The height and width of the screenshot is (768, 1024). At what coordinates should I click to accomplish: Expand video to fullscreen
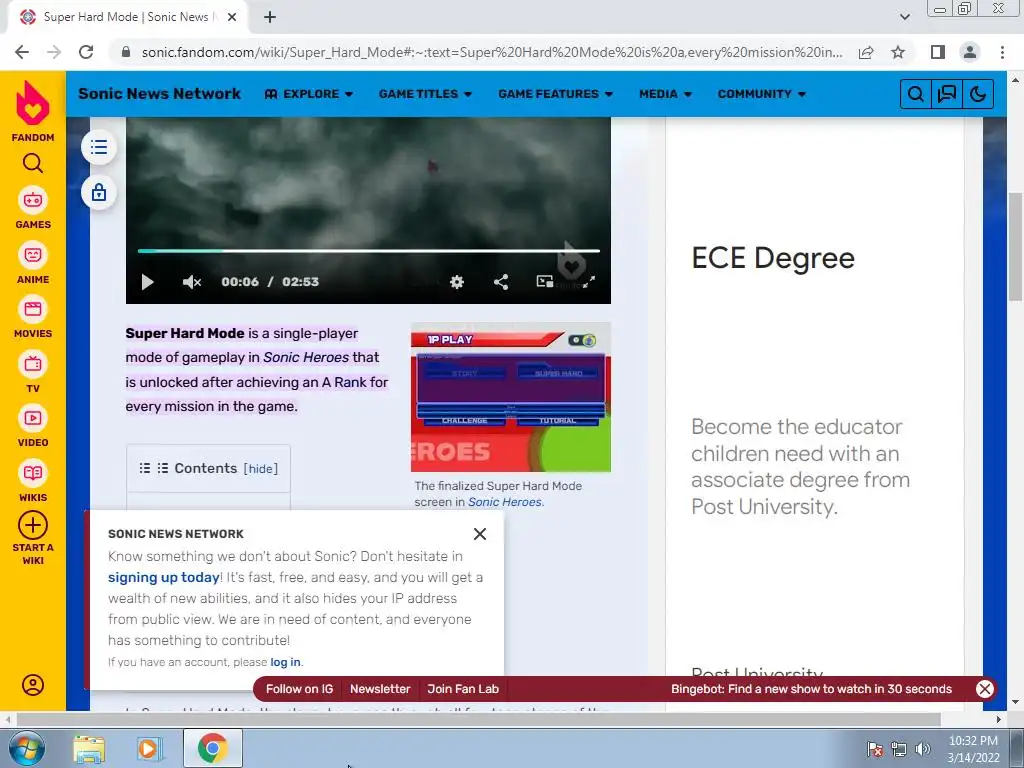(x=589, y=282)
